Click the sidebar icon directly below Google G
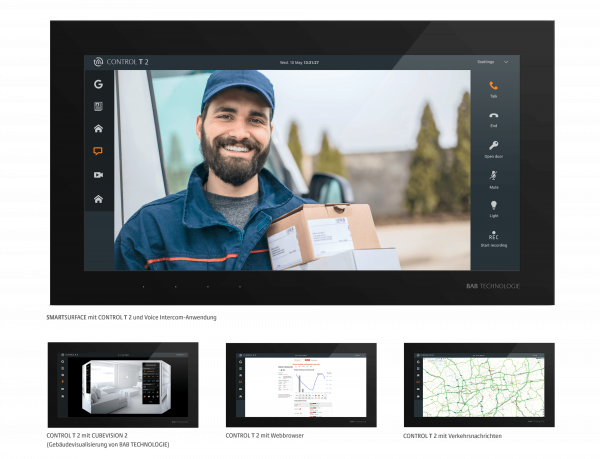 tap(98, 106)
